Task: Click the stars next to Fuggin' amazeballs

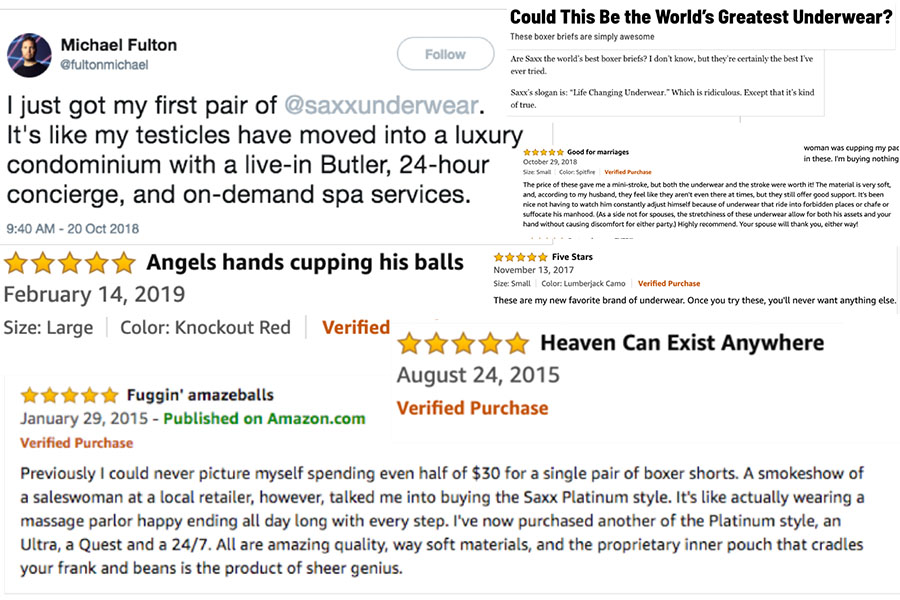Action: (x=69, y=395)
